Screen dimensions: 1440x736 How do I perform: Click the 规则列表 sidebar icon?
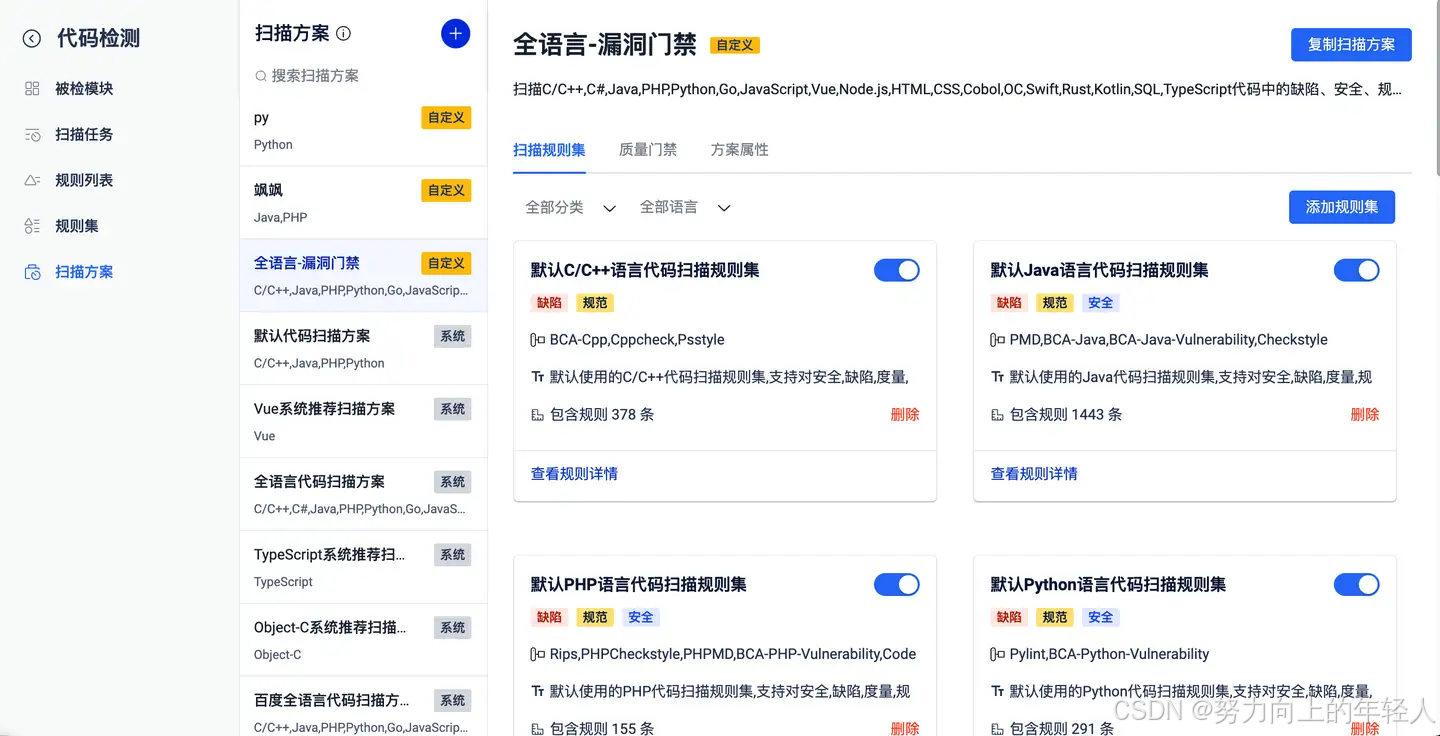point(32,181)
